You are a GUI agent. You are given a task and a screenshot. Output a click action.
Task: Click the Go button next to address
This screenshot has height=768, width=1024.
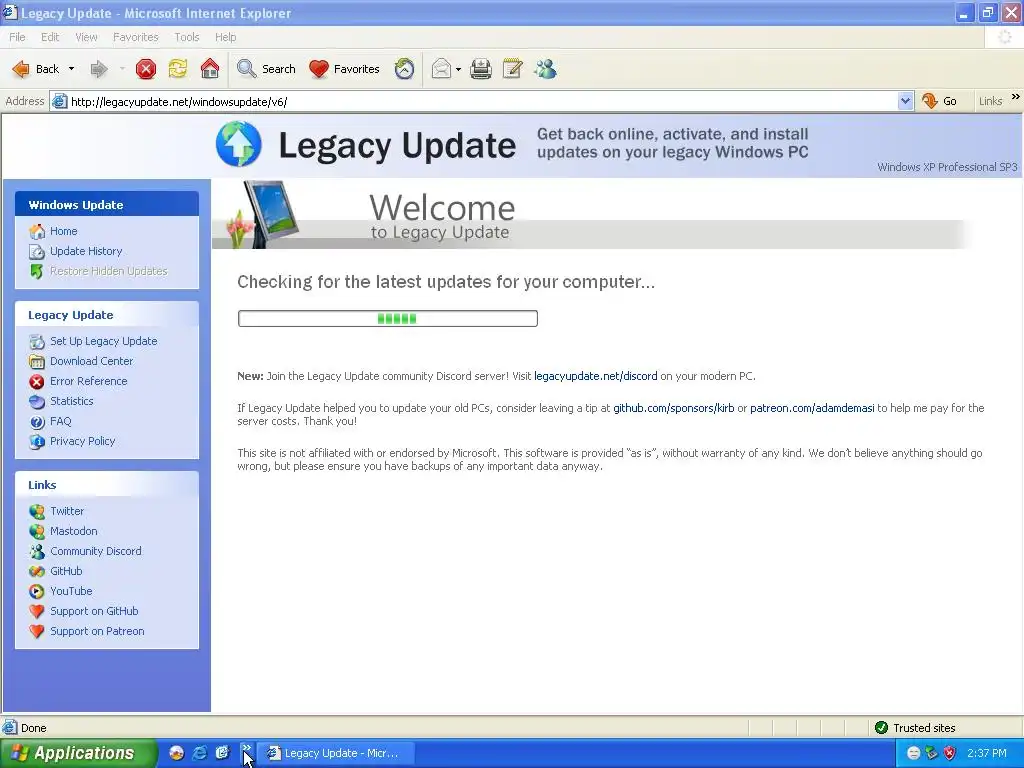click(x=939, y=101)
